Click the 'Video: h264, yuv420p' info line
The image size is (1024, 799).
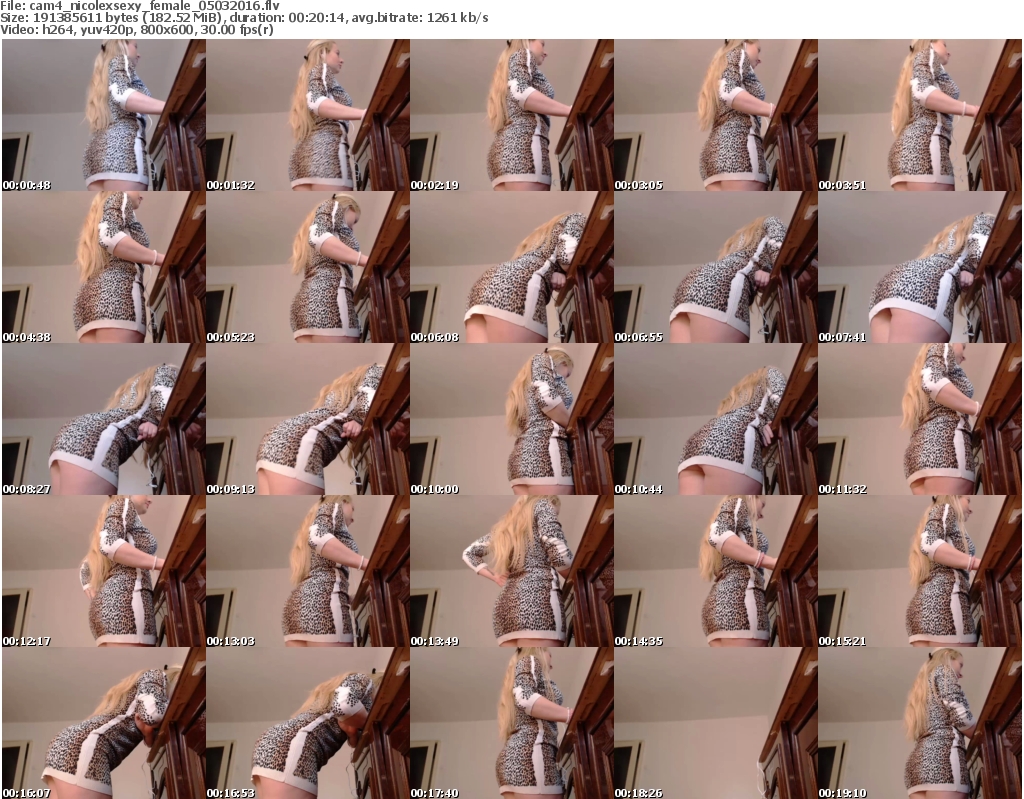(x=136, y=30)
